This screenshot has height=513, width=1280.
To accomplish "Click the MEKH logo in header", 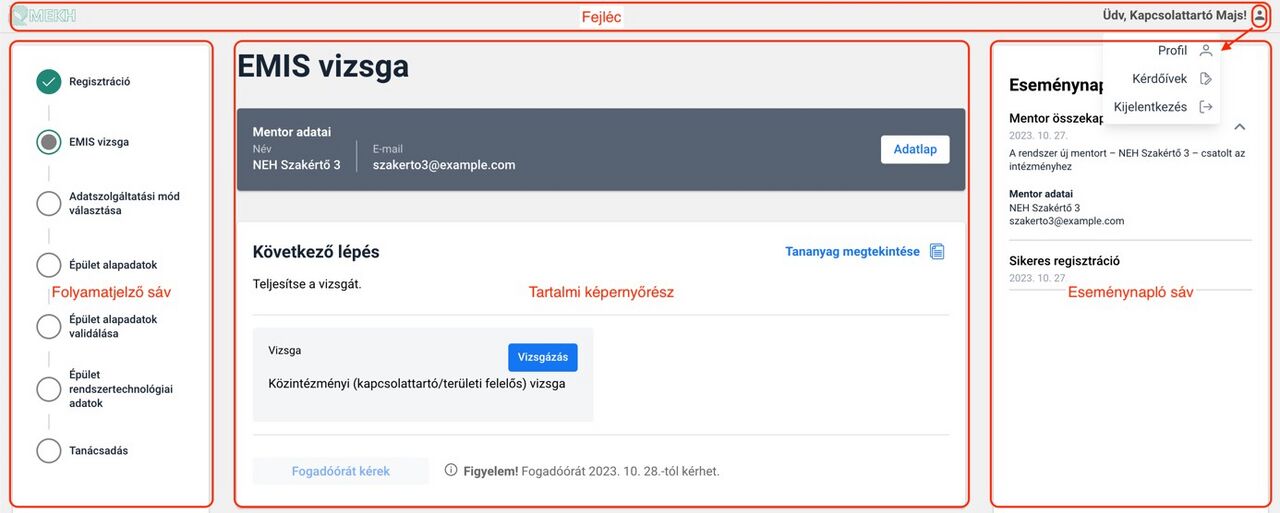I will 44,15.
